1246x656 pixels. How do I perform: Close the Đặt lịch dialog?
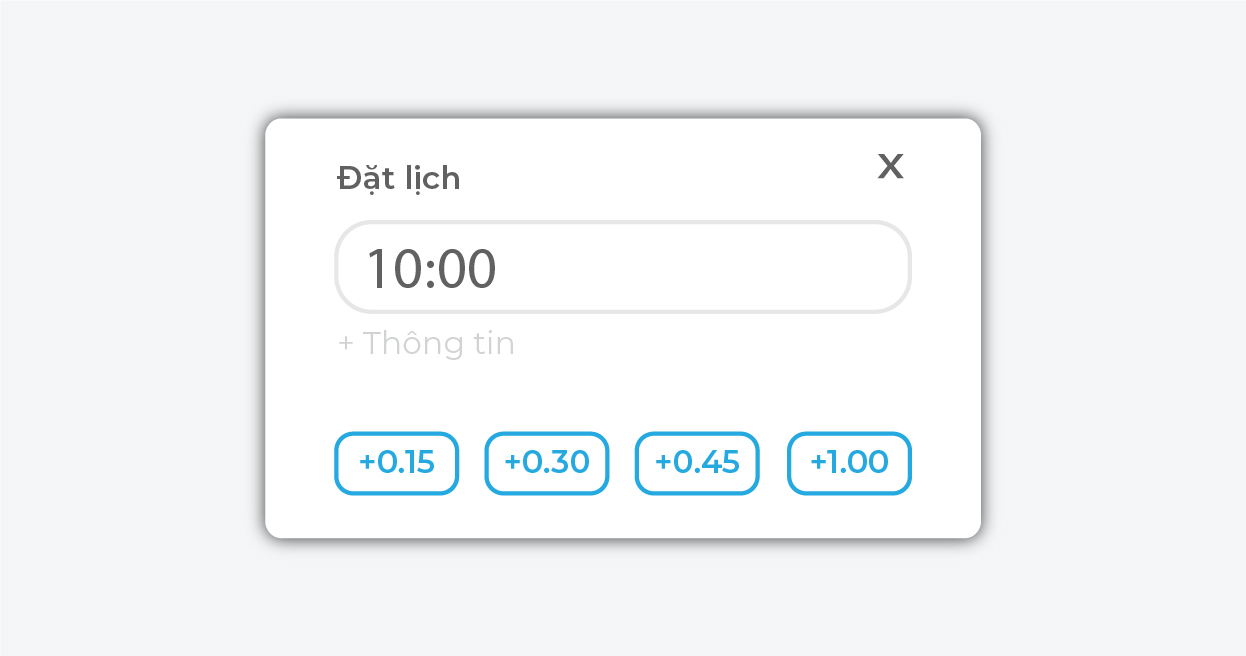tap(890, 167)
